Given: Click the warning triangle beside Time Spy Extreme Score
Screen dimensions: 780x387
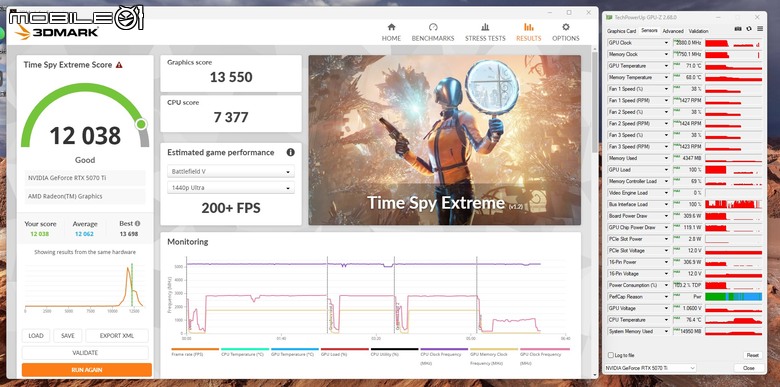Looking at the screenshot, I should click(x=119, y=65).
